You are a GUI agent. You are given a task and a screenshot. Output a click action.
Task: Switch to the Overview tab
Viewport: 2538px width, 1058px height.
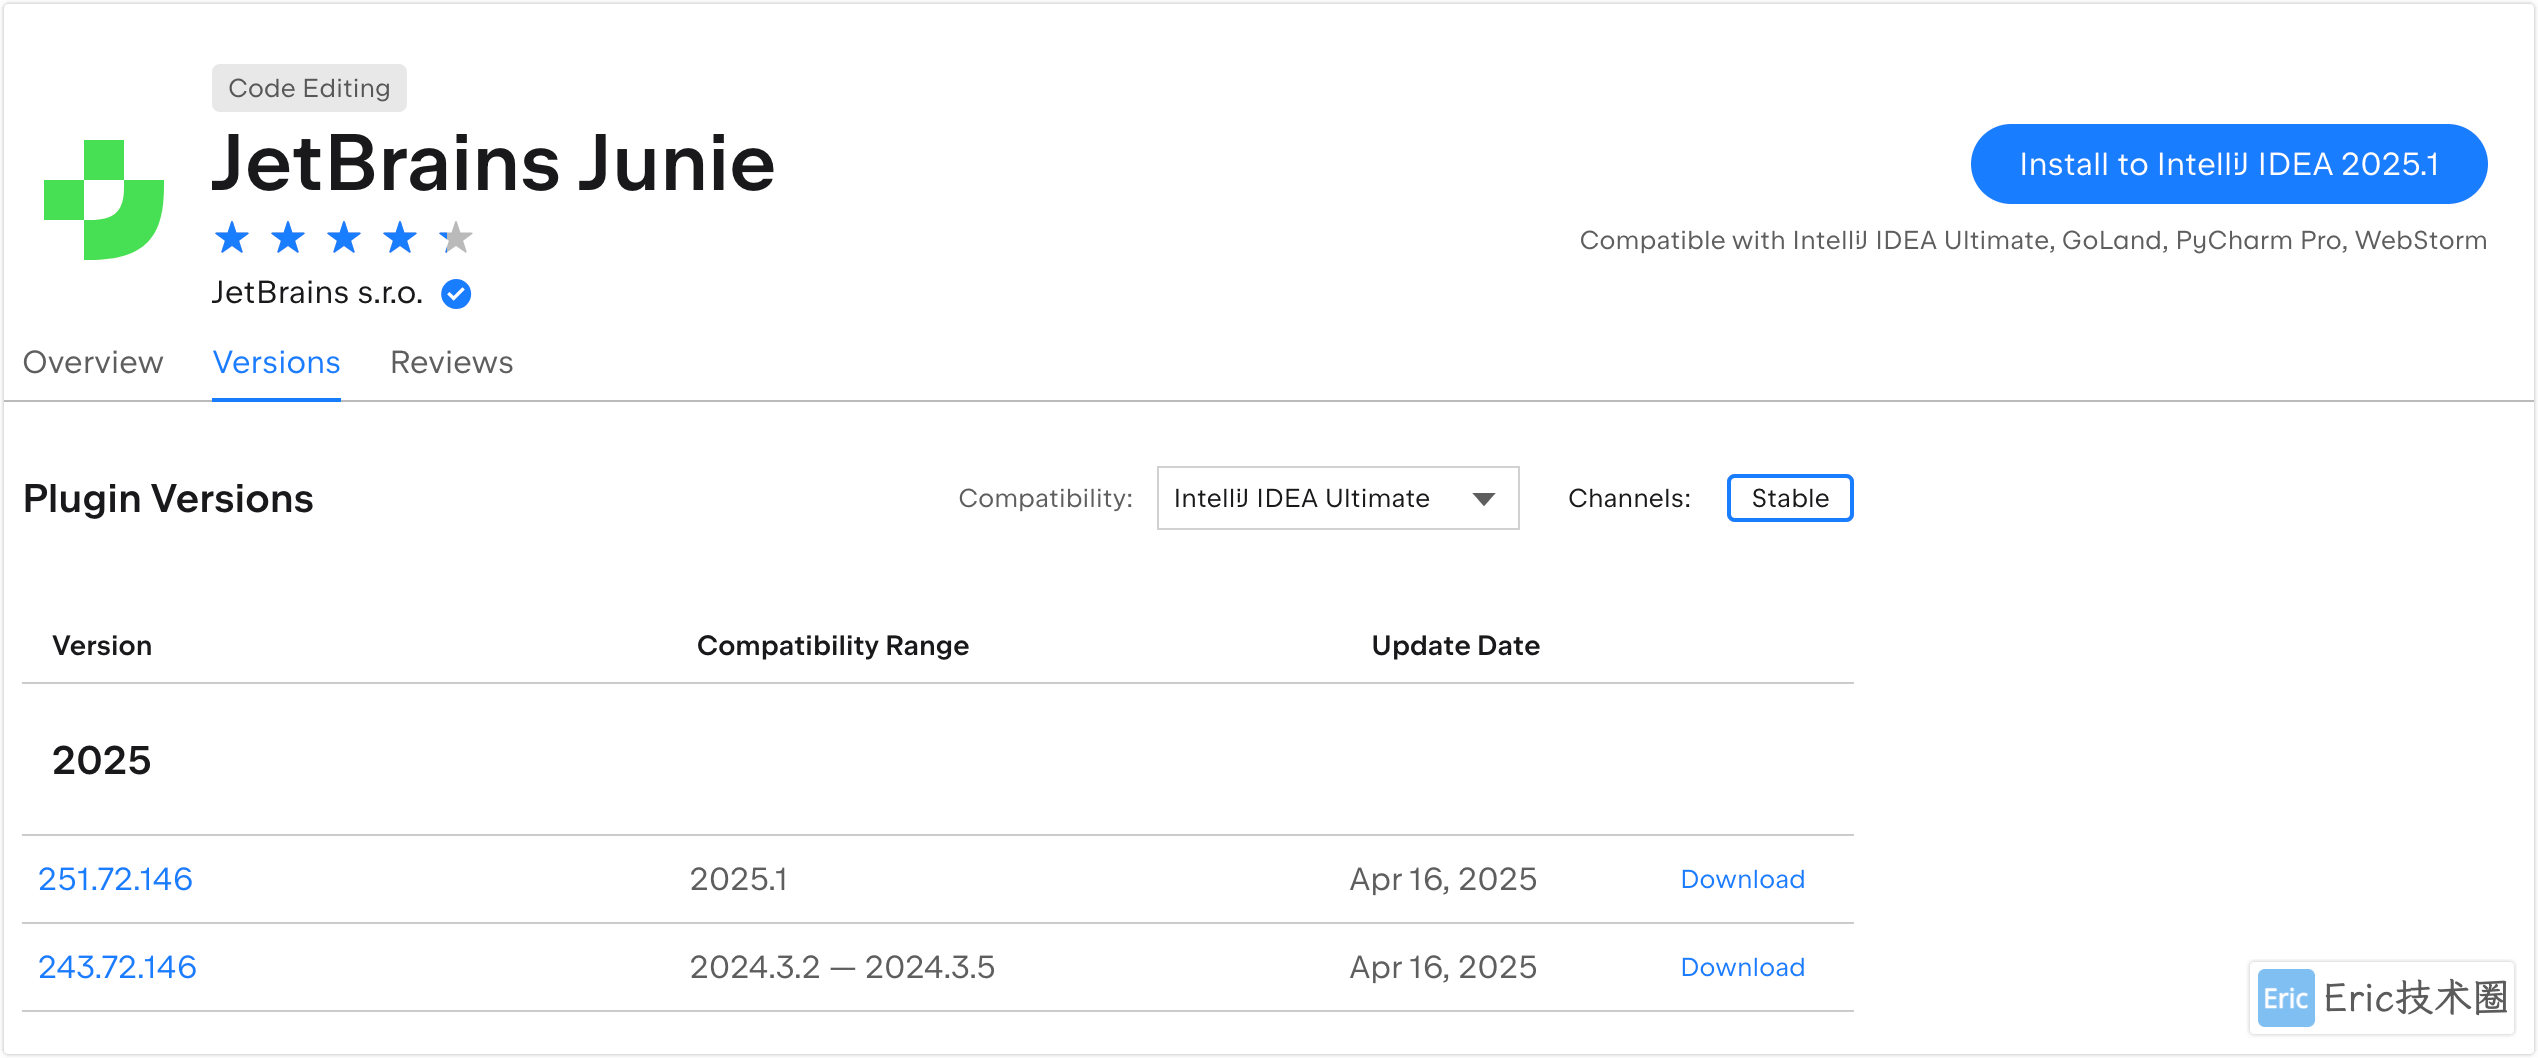click(93, 362)
